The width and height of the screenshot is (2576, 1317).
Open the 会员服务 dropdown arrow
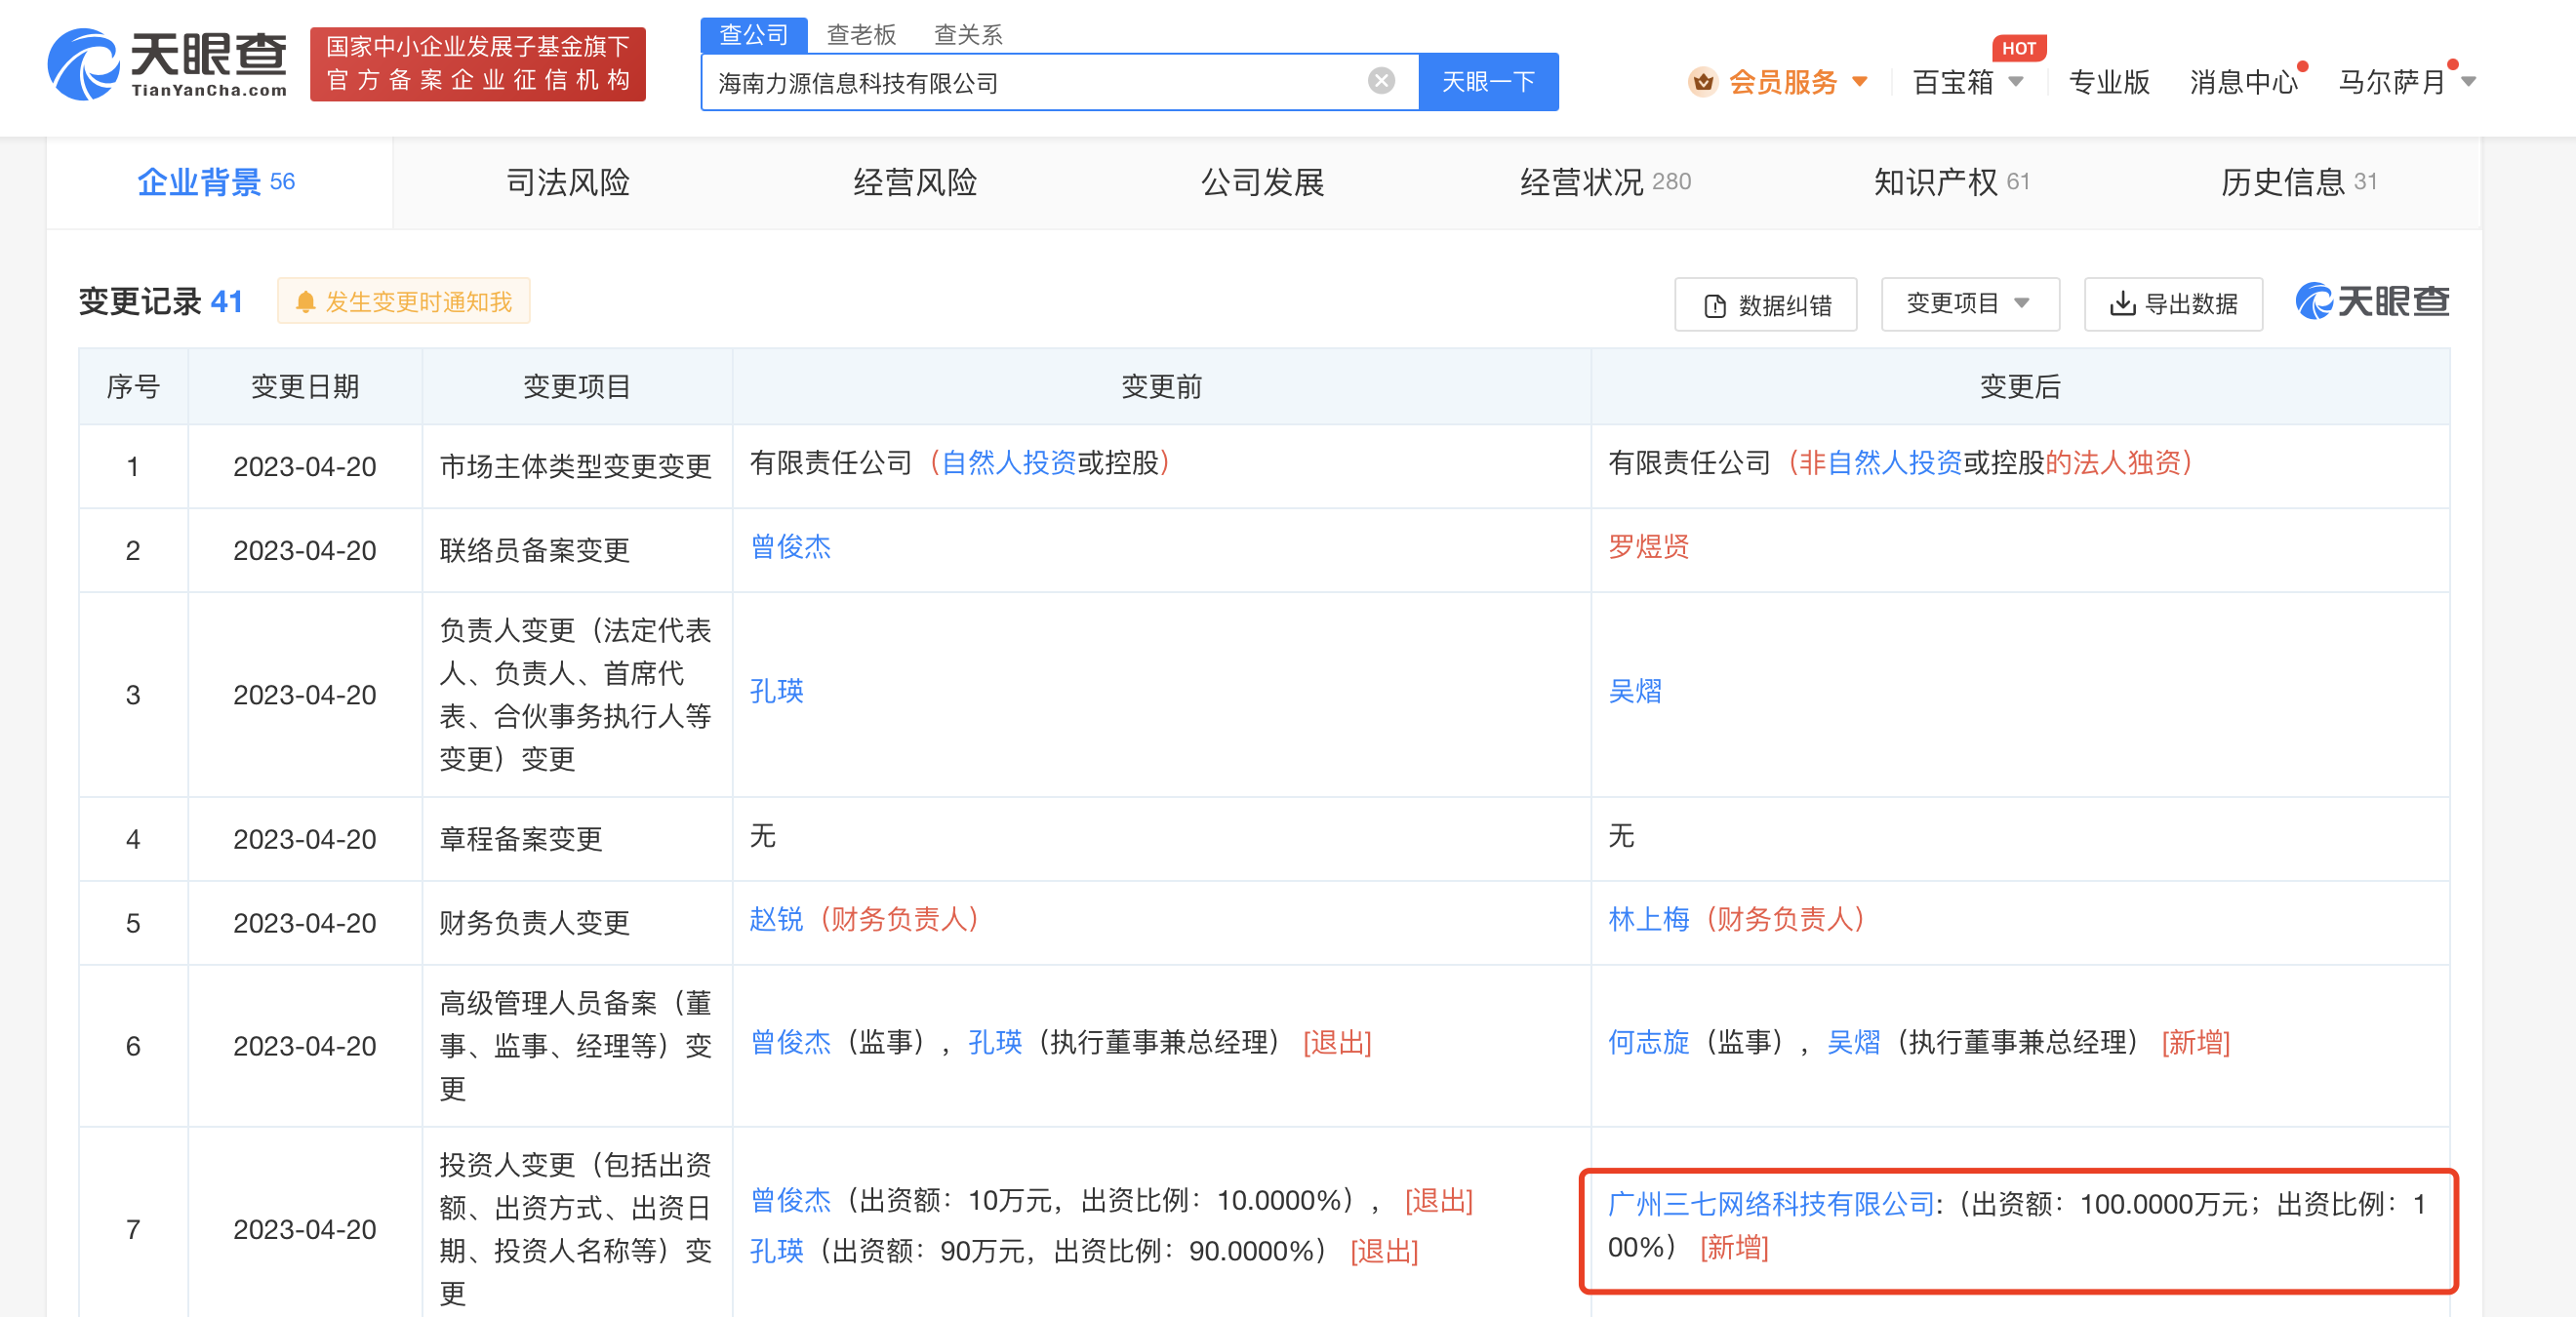pos(1860,81)
